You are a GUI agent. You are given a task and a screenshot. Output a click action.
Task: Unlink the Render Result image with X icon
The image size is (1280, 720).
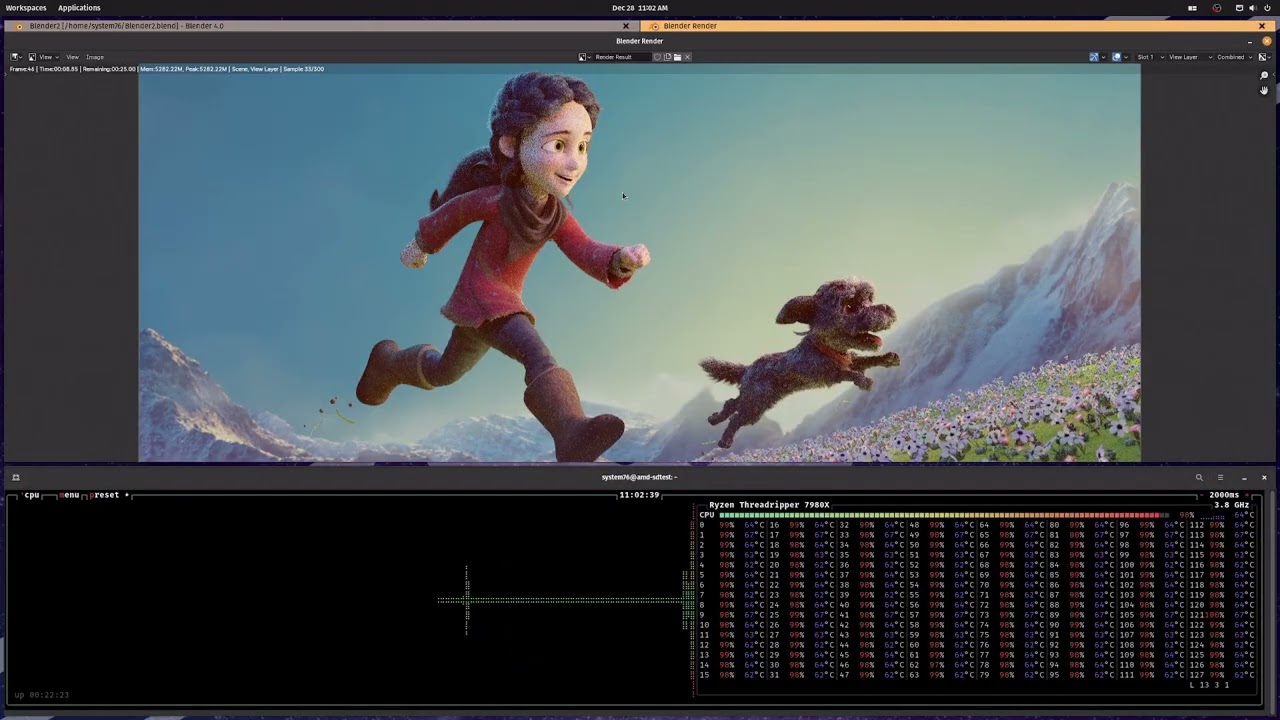click(687, 57)
